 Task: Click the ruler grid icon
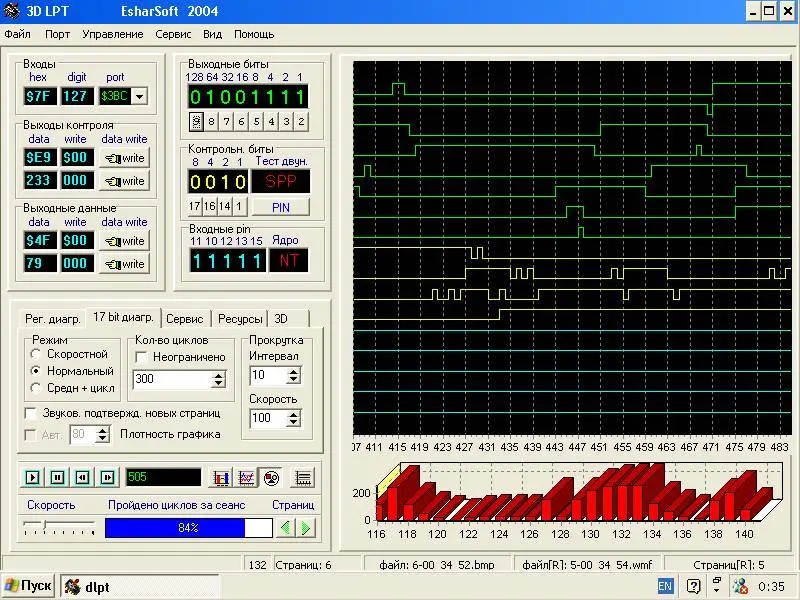[305, 478]
